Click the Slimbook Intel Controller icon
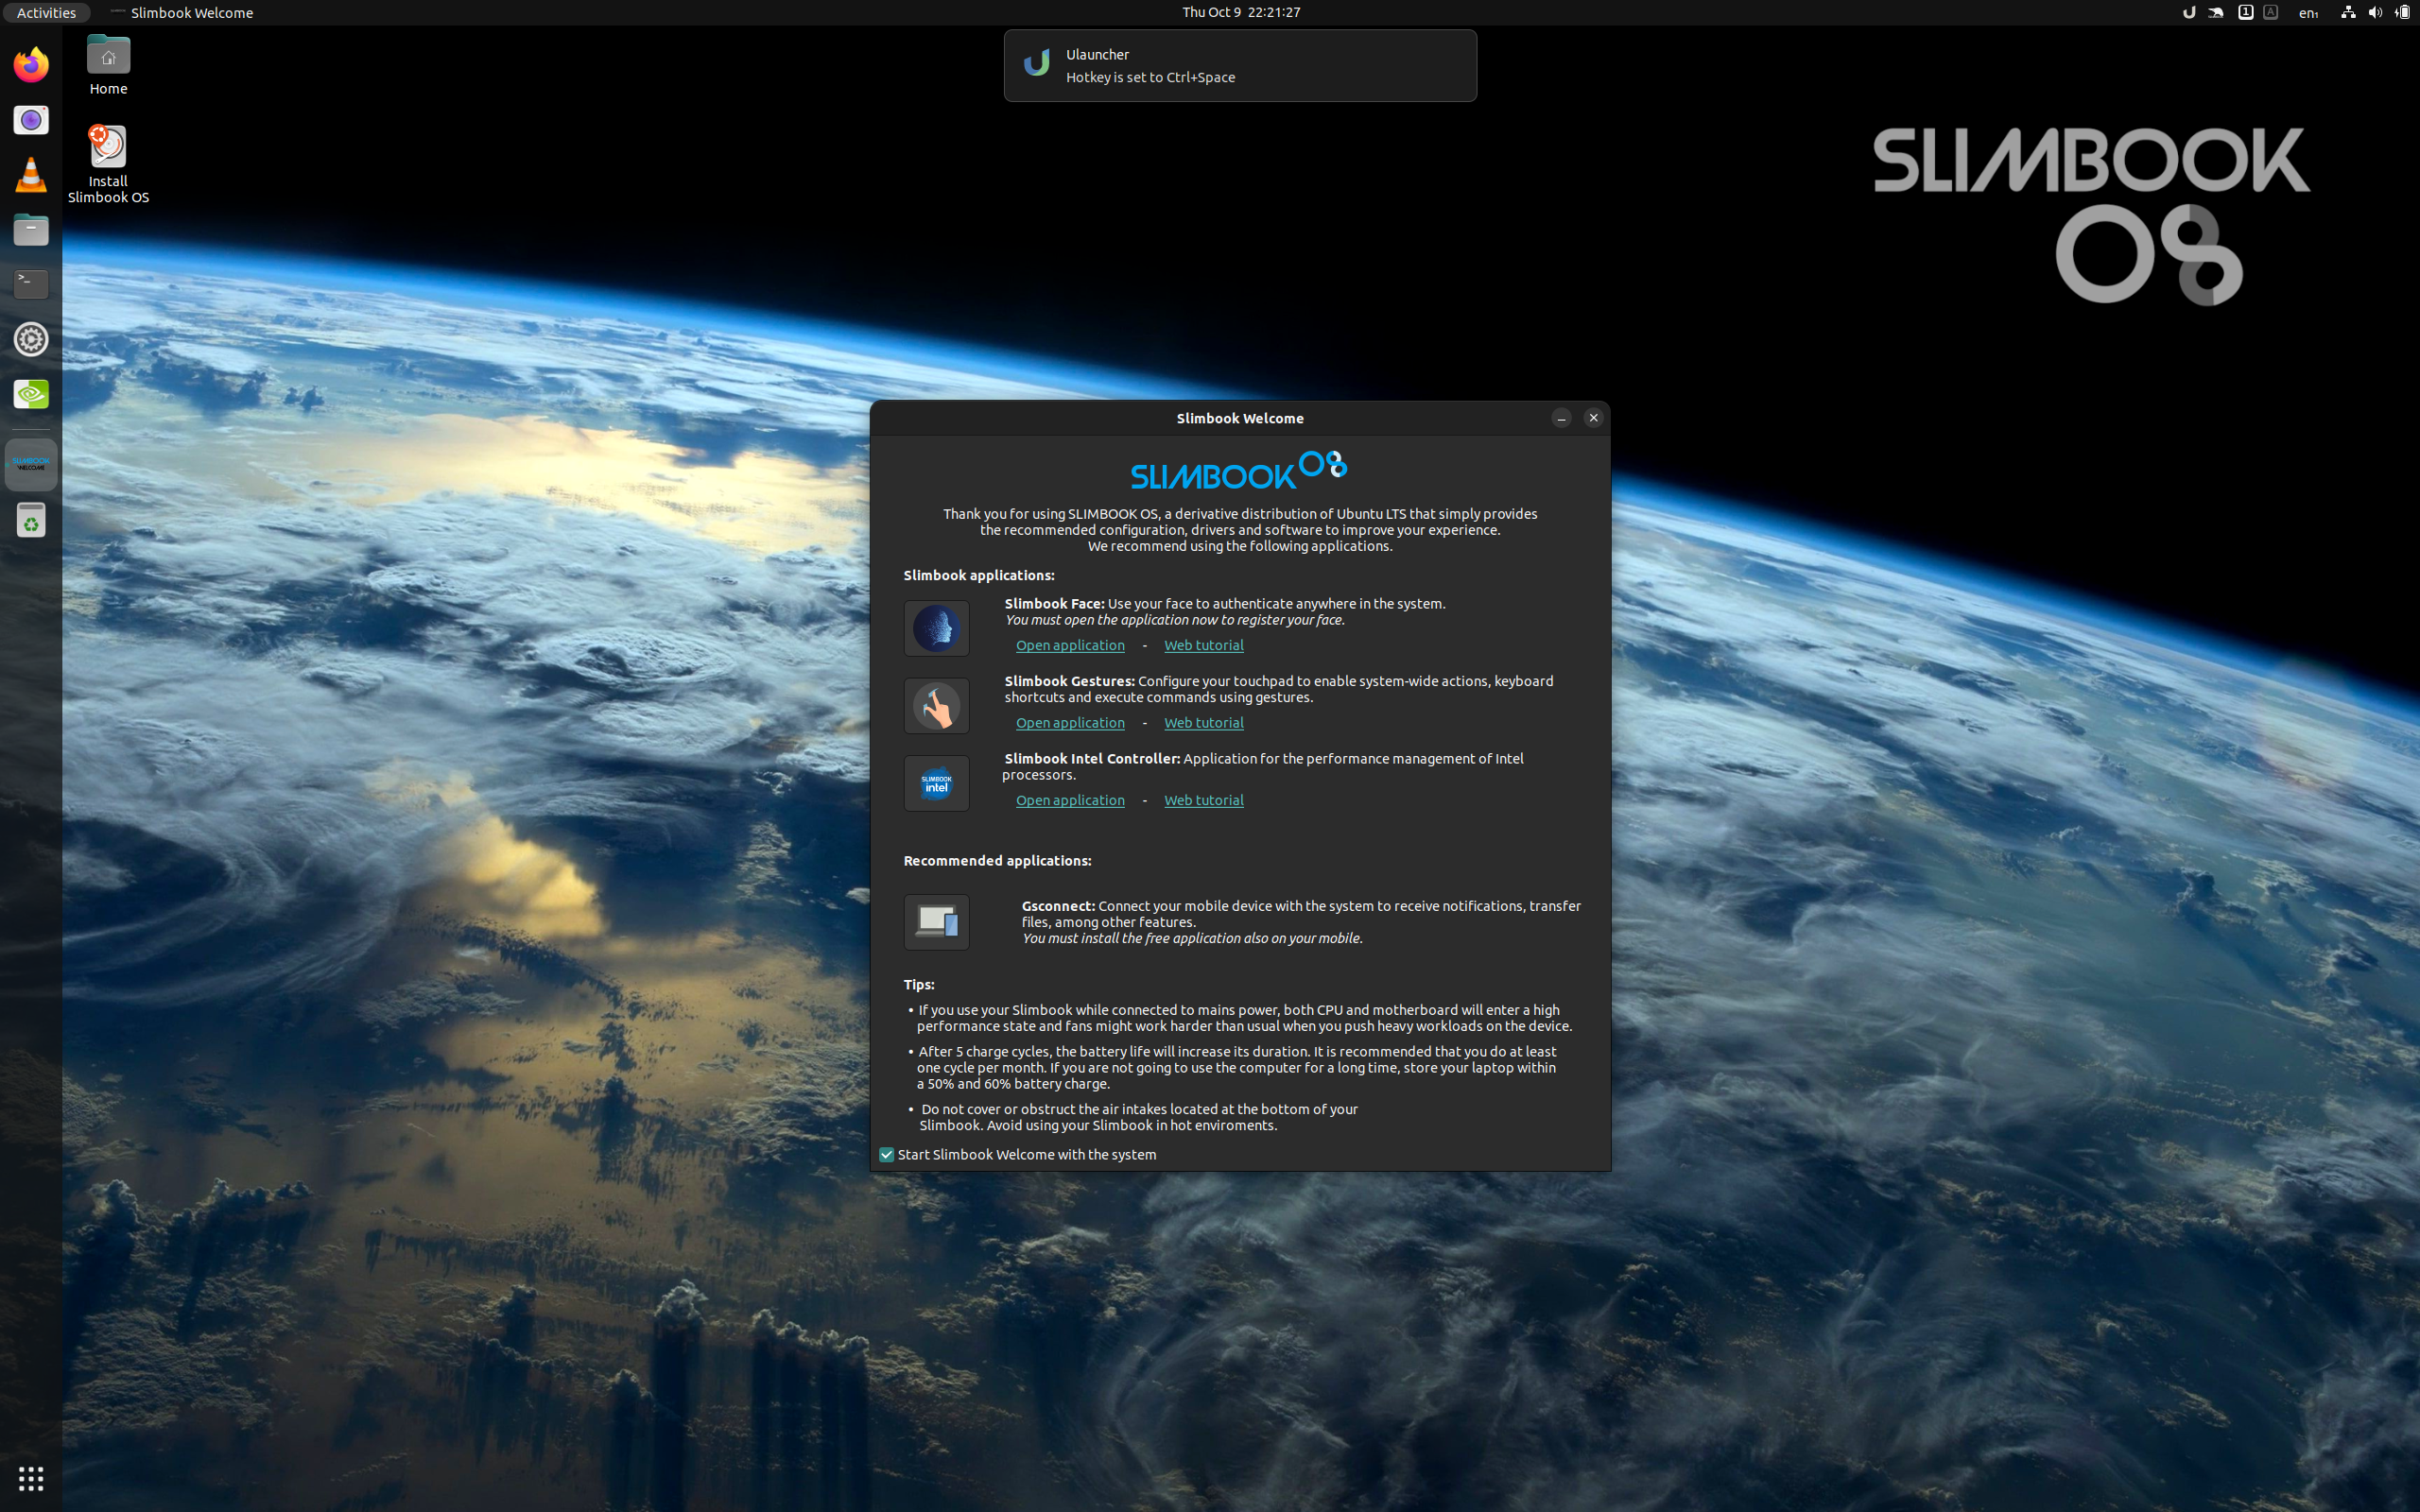Screen dimensions: 2420x1512 click(936, 783)
